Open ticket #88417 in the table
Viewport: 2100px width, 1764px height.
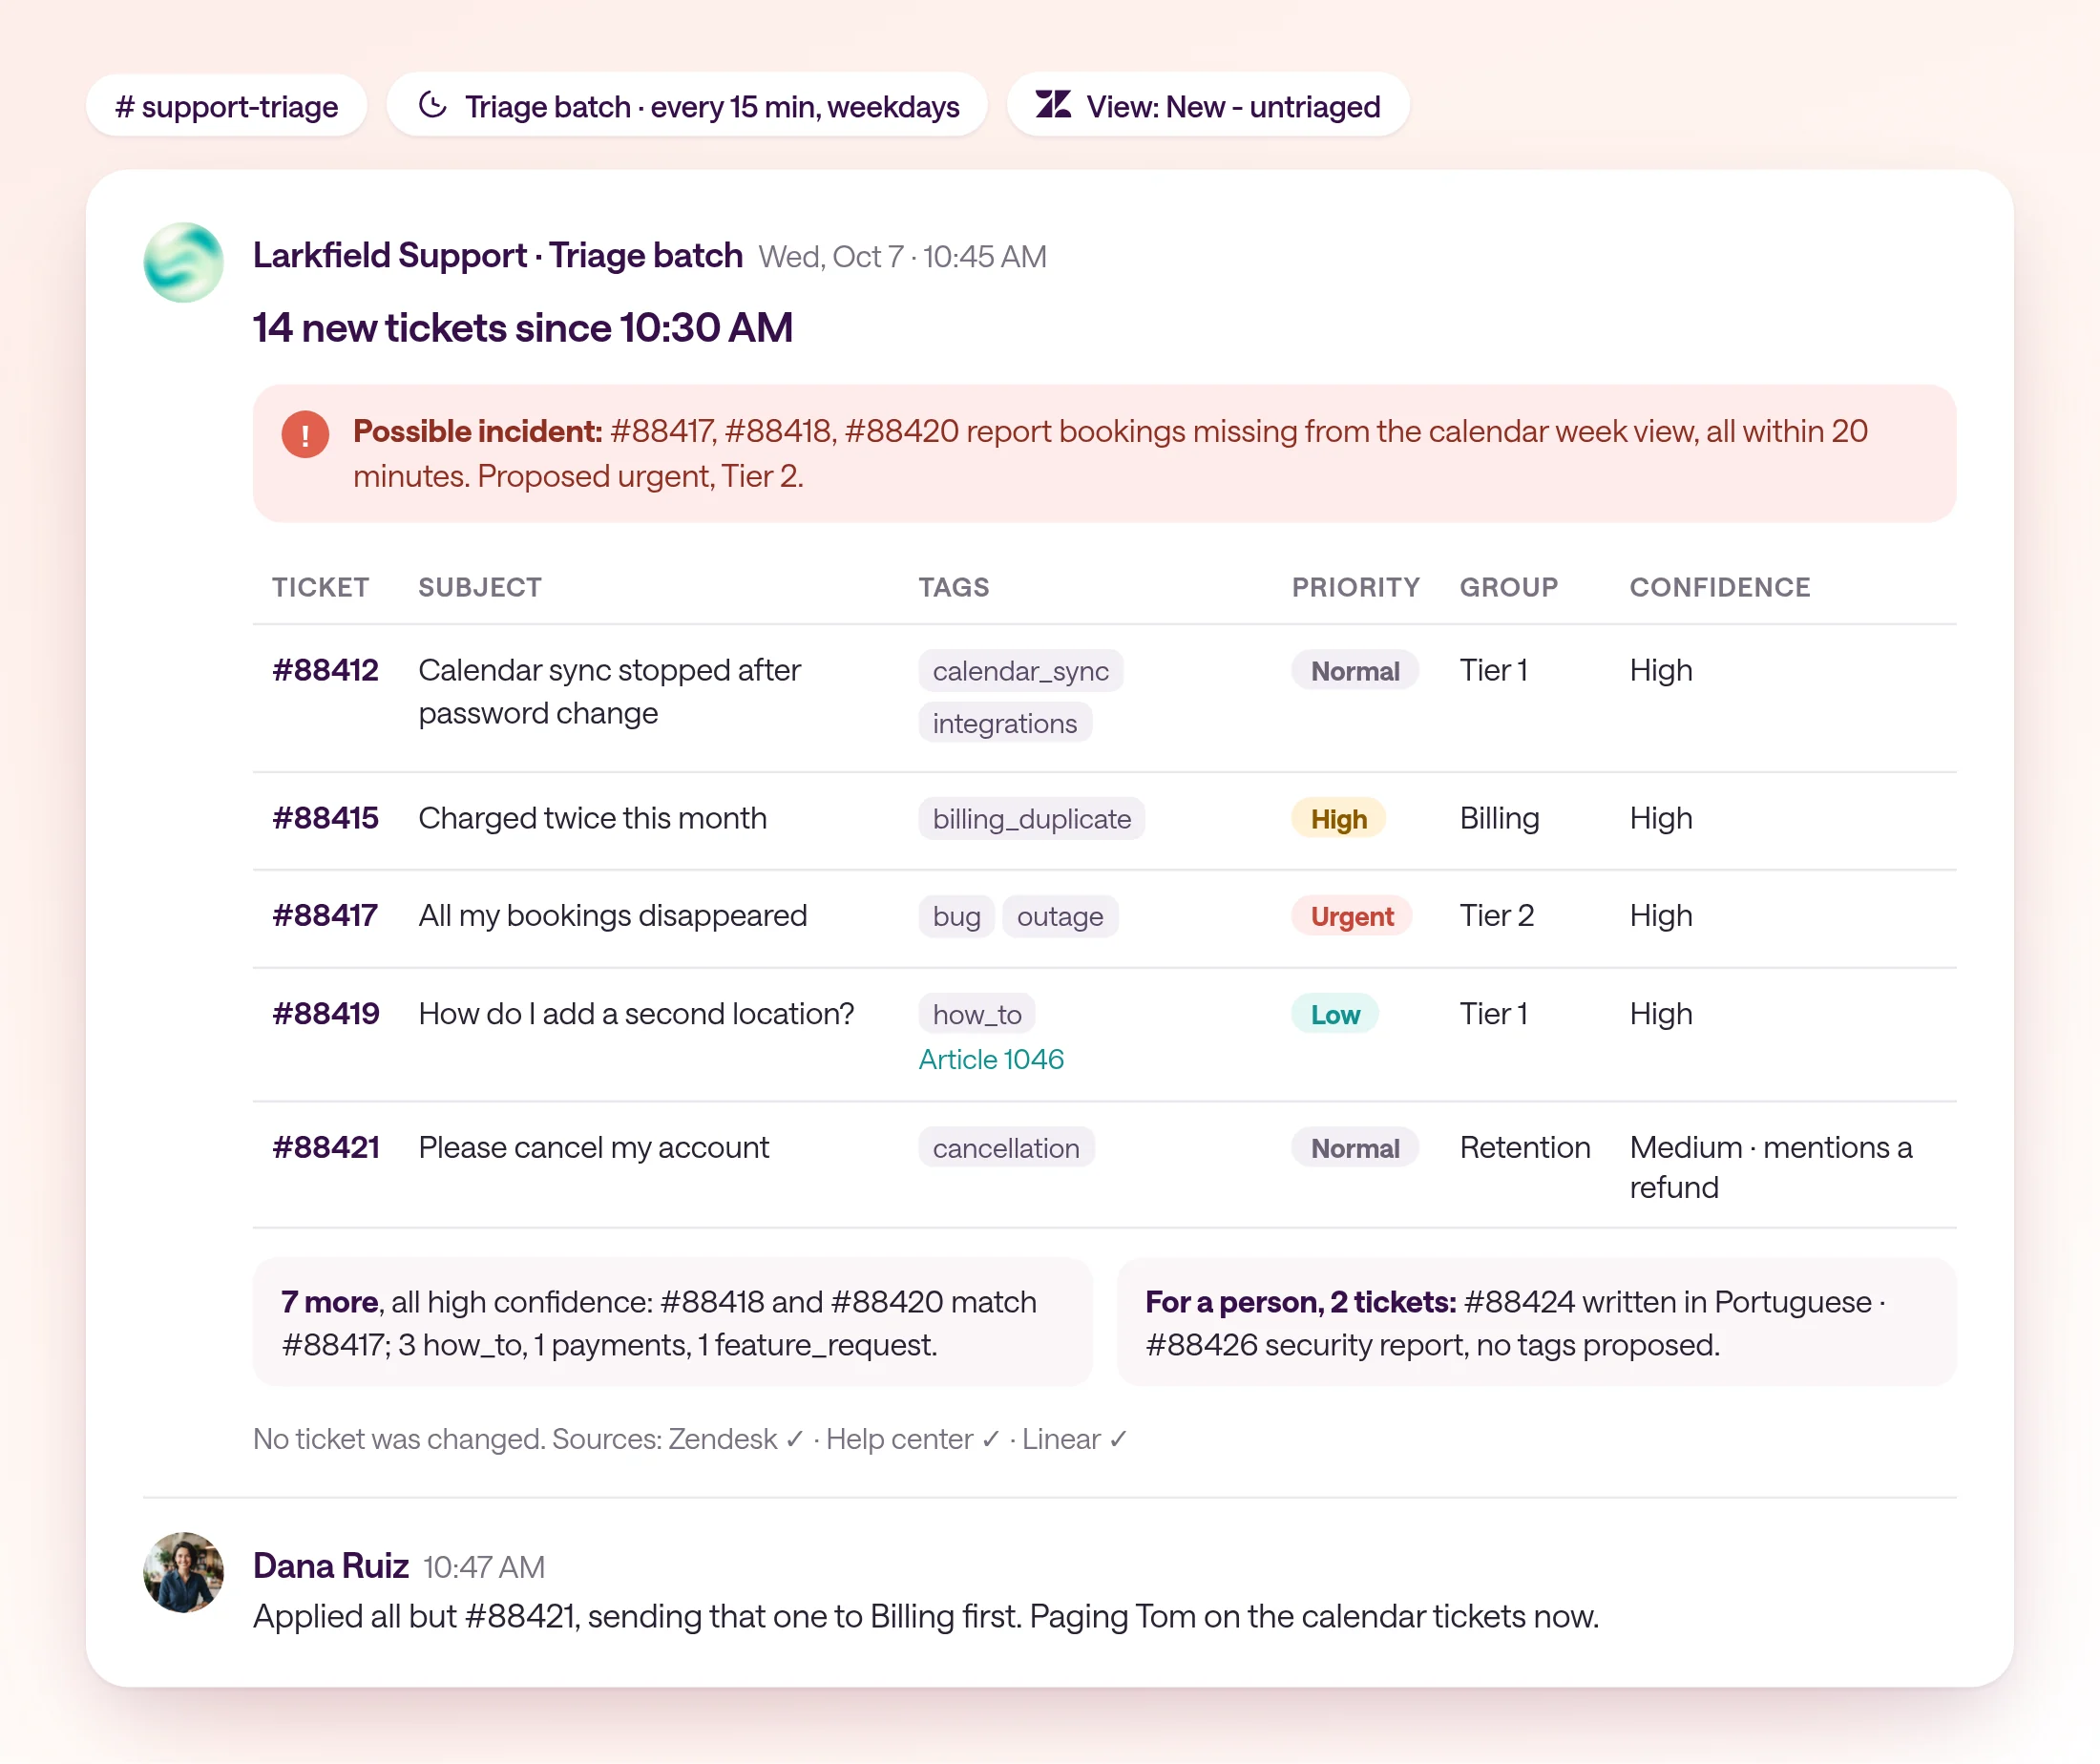(325, 915)
